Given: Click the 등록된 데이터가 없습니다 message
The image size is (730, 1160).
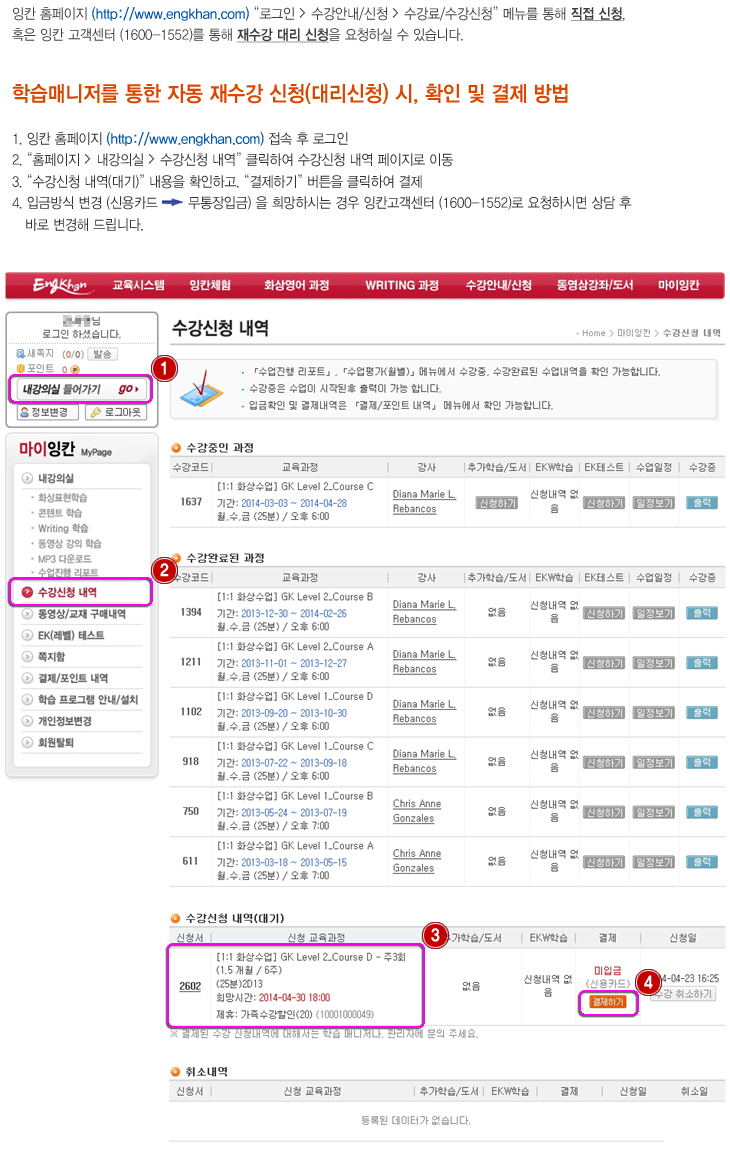Looking at the screenshot, I should click(416, 1121).
